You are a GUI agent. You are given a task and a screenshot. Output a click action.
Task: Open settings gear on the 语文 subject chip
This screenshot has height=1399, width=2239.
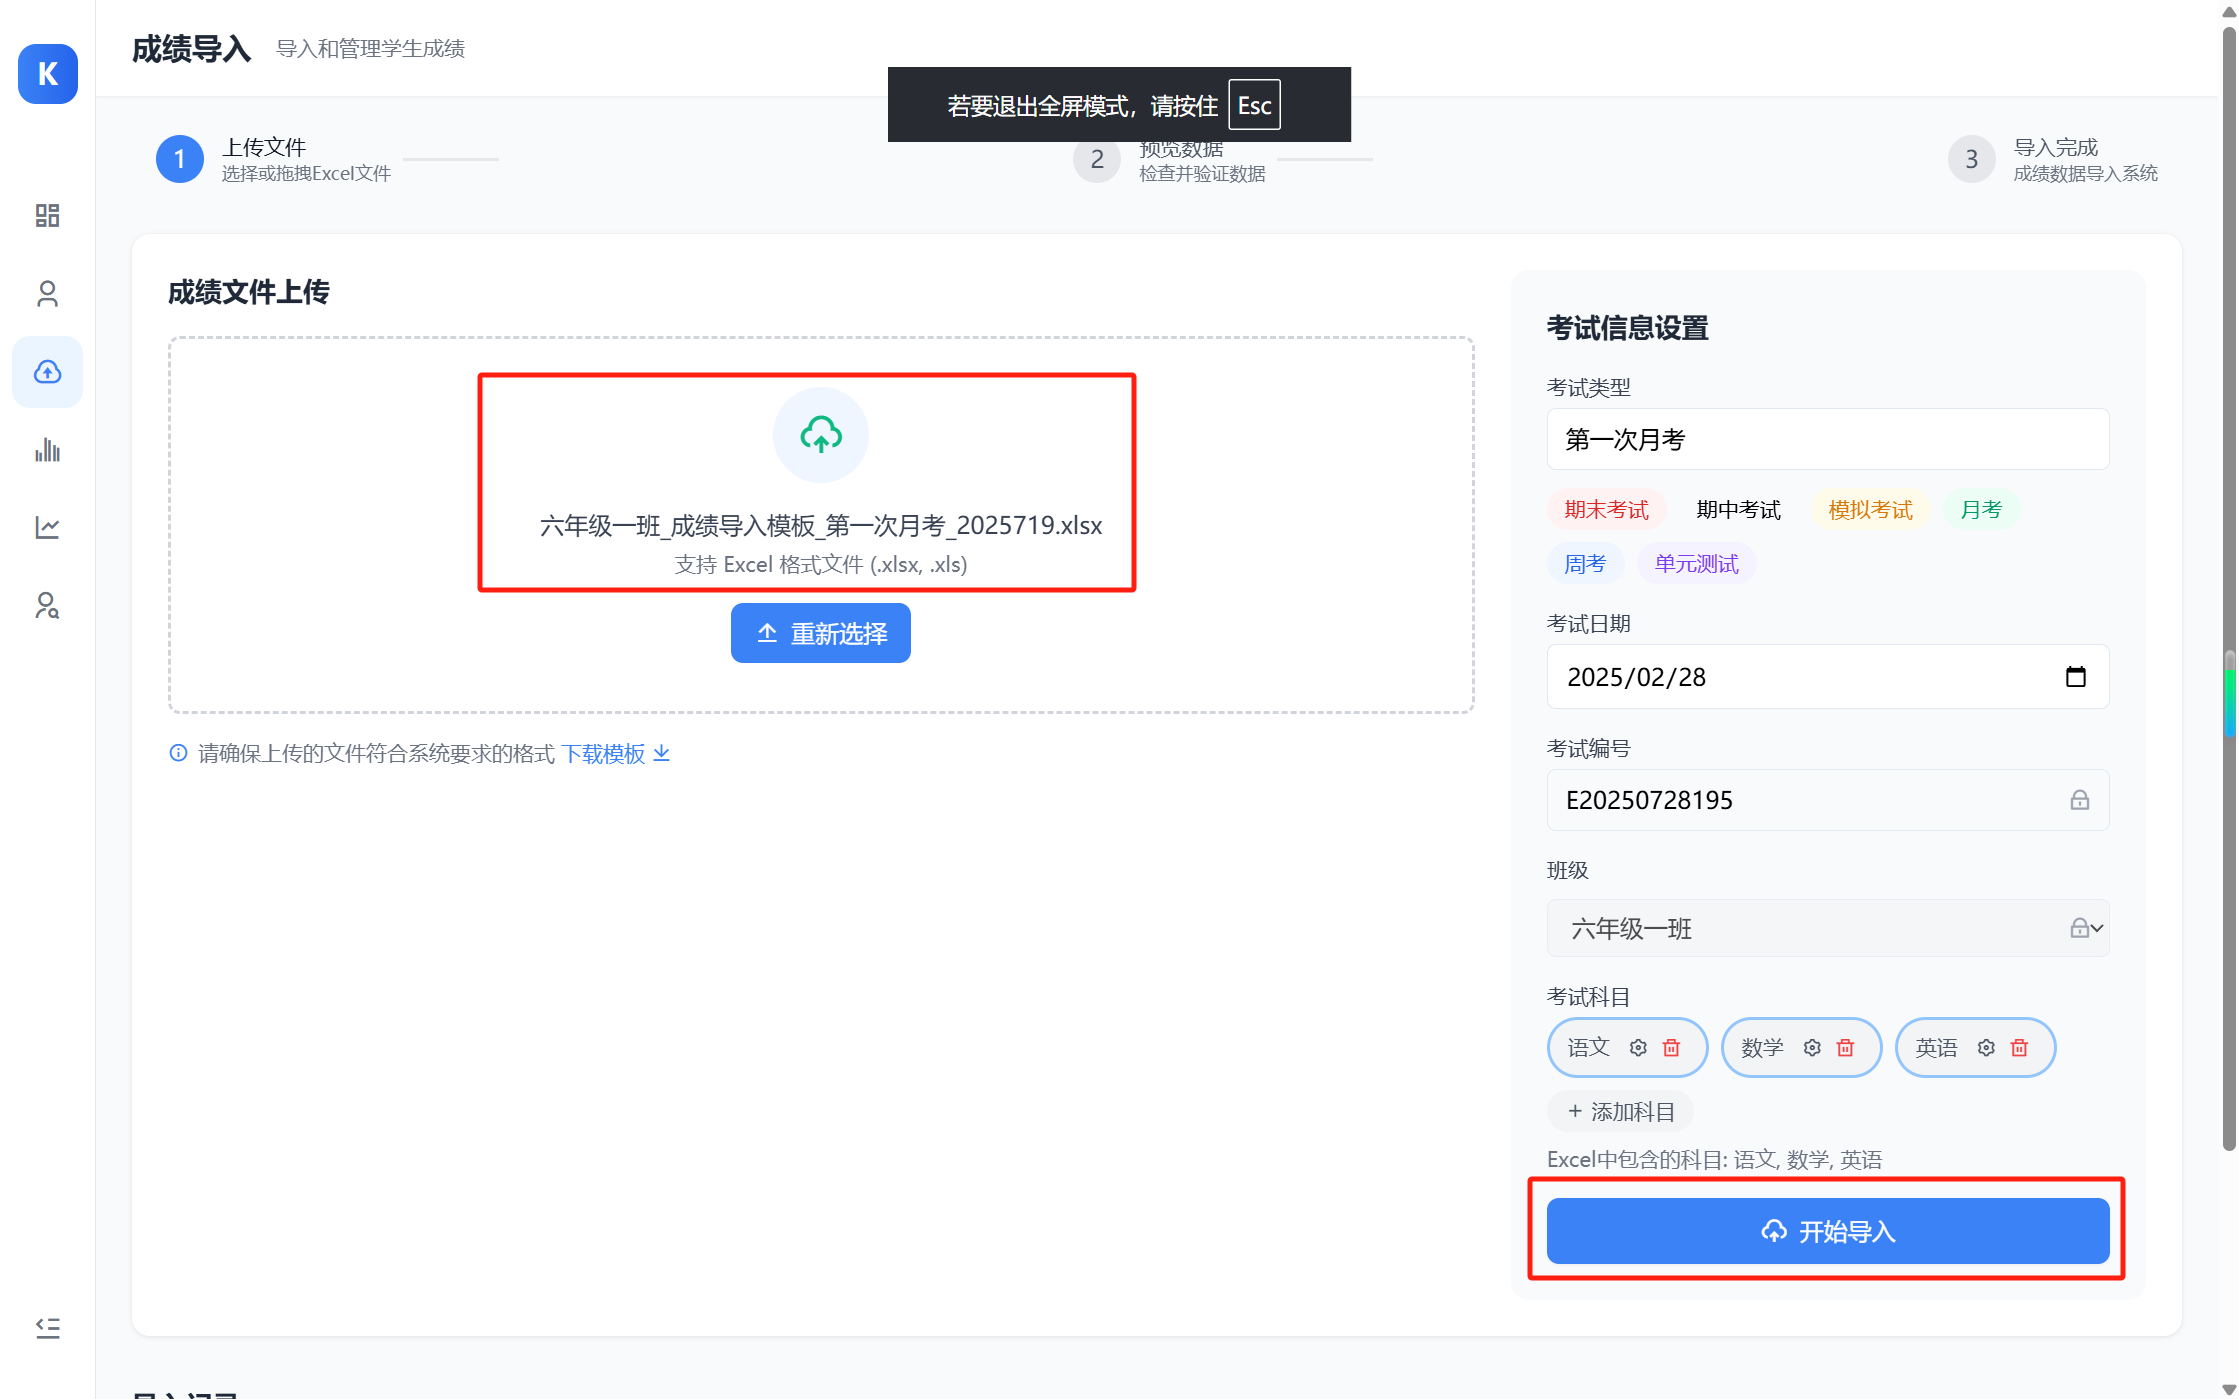click(x=1638, y=1047)
